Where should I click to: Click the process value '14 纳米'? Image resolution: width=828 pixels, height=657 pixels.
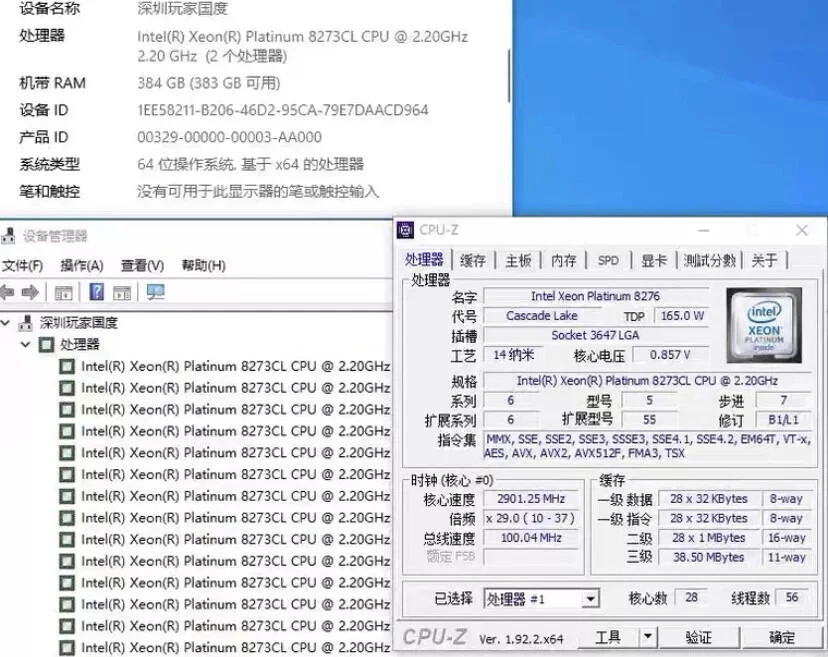[x=513, y=355]
